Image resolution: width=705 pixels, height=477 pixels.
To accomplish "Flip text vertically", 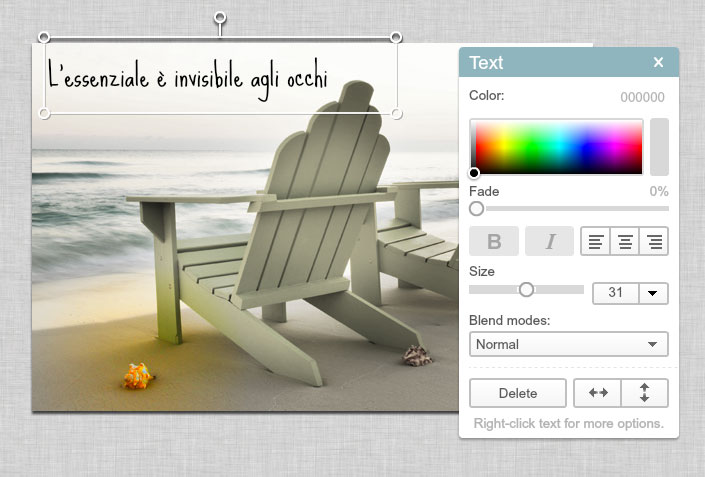I will (x=644, y=393).
